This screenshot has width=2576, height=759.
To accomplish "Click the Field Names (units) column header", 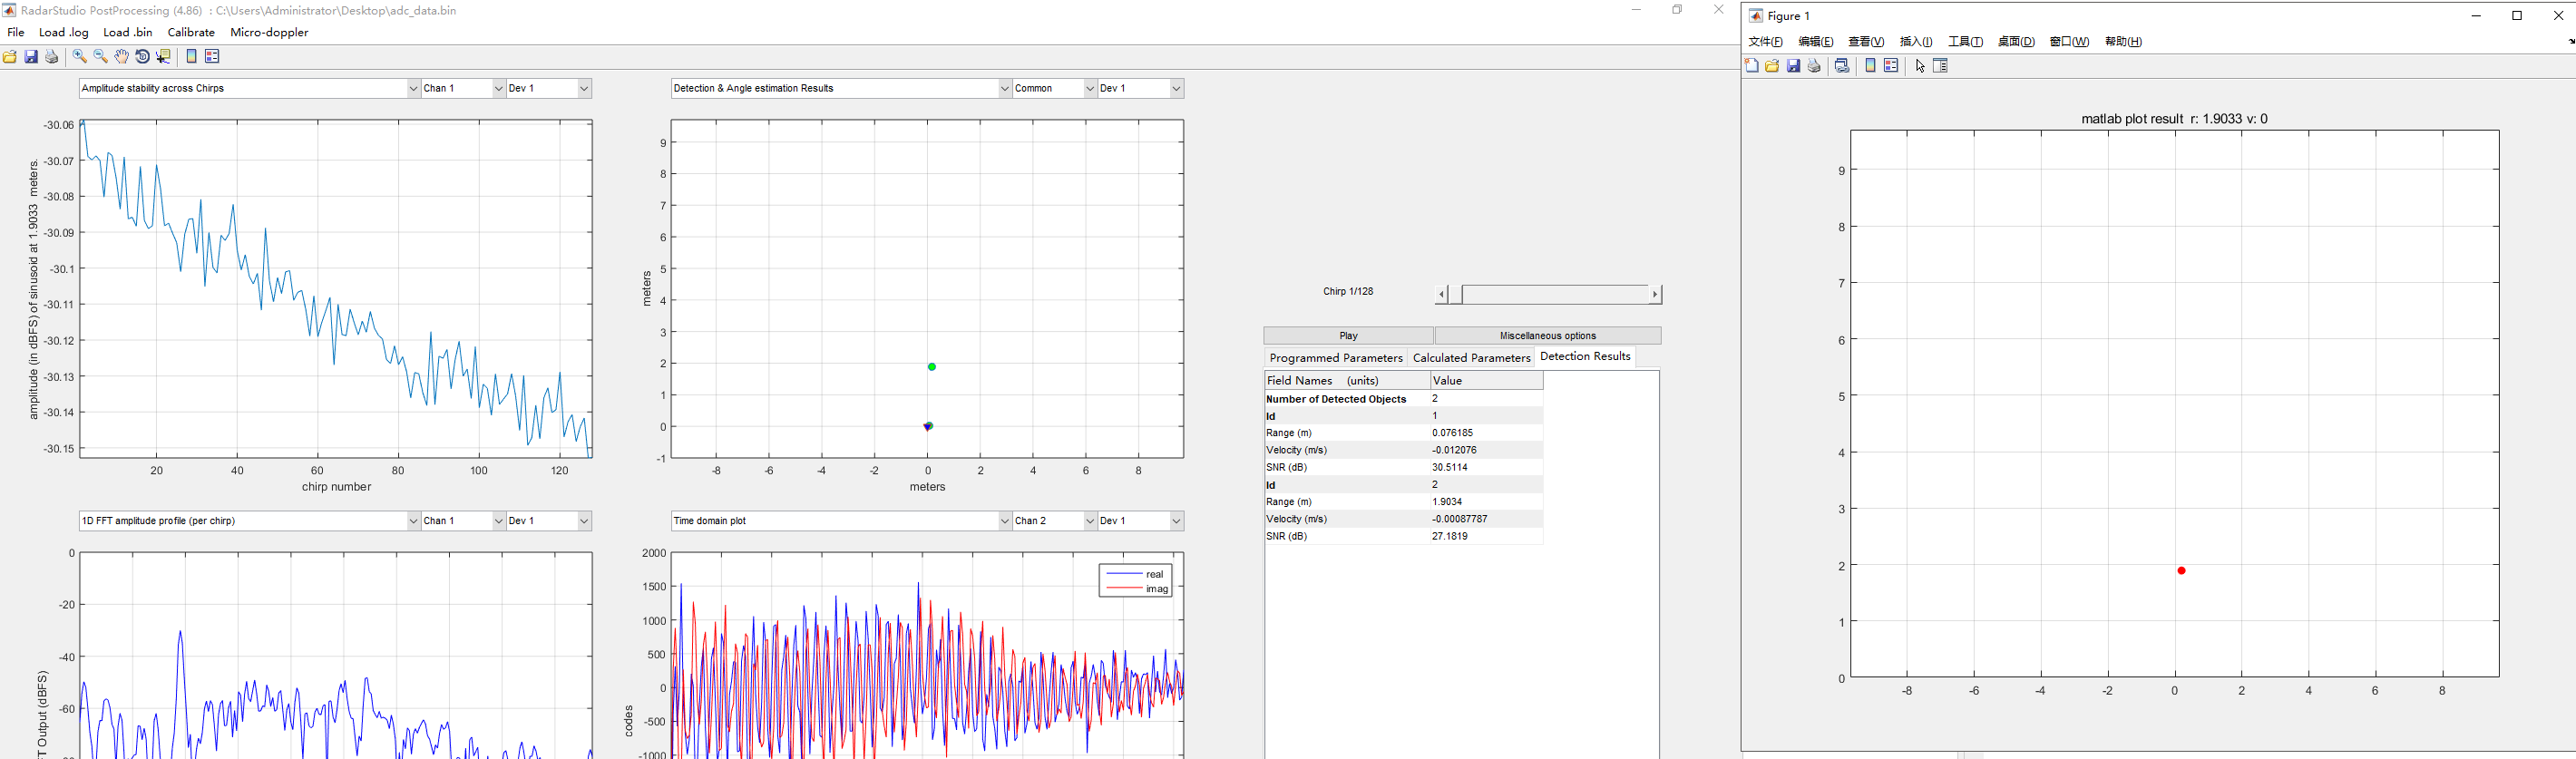I will [1347, 381].
